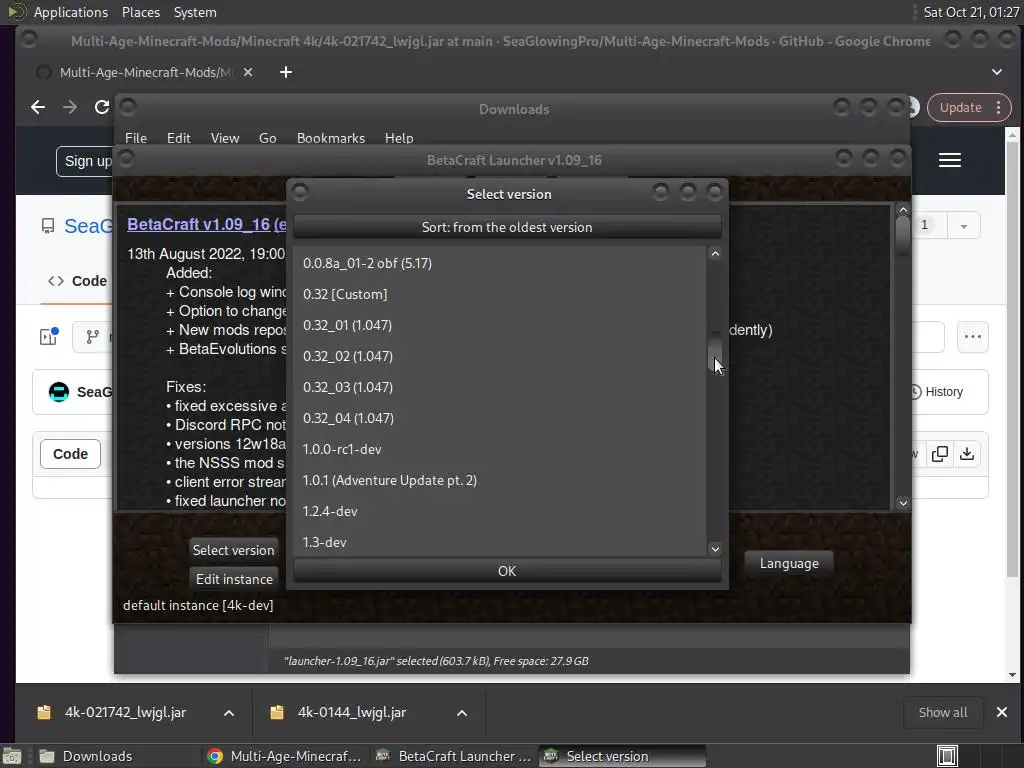Select version 0.32_01 (1.047)
Viewport: 1024px width, 768px height.
[x=500, y=325]
